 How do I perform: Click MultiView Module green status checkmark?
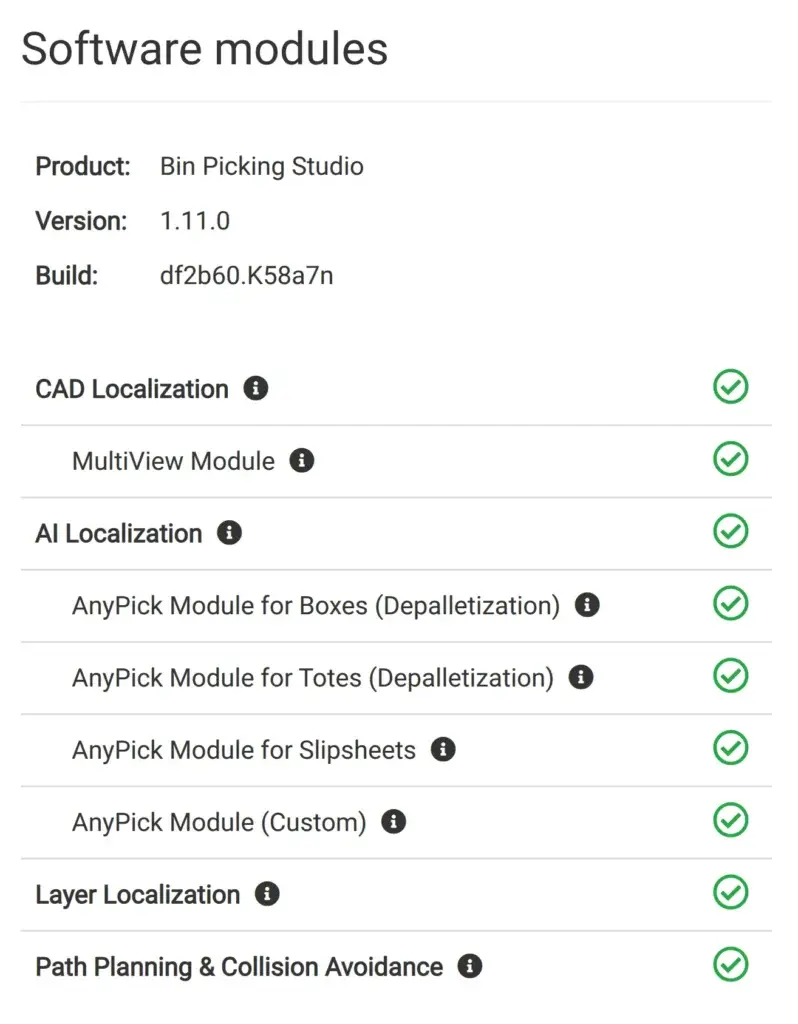click(x=731, y=459)
